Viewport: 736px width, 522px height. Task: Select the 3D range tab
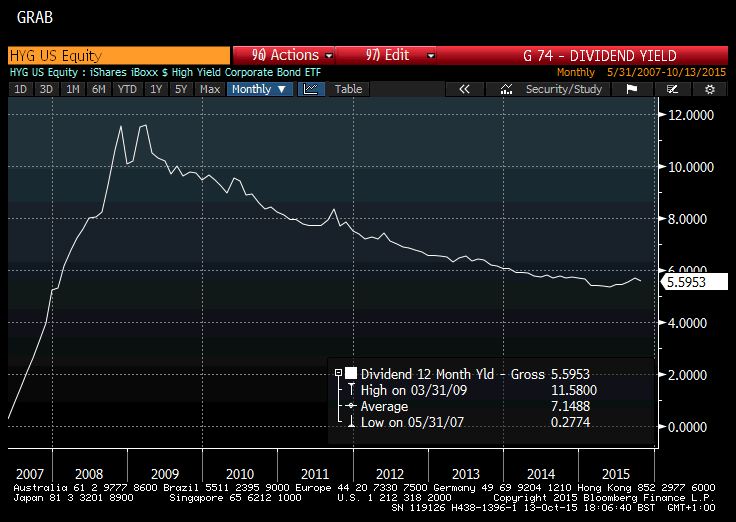coord(46,89)
